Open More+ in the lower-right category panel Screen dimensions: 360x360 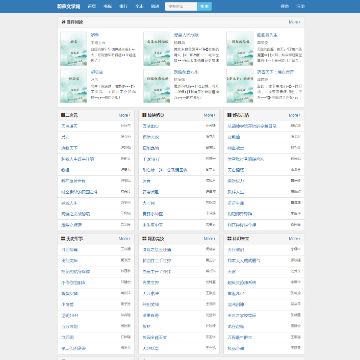[294, 239]
